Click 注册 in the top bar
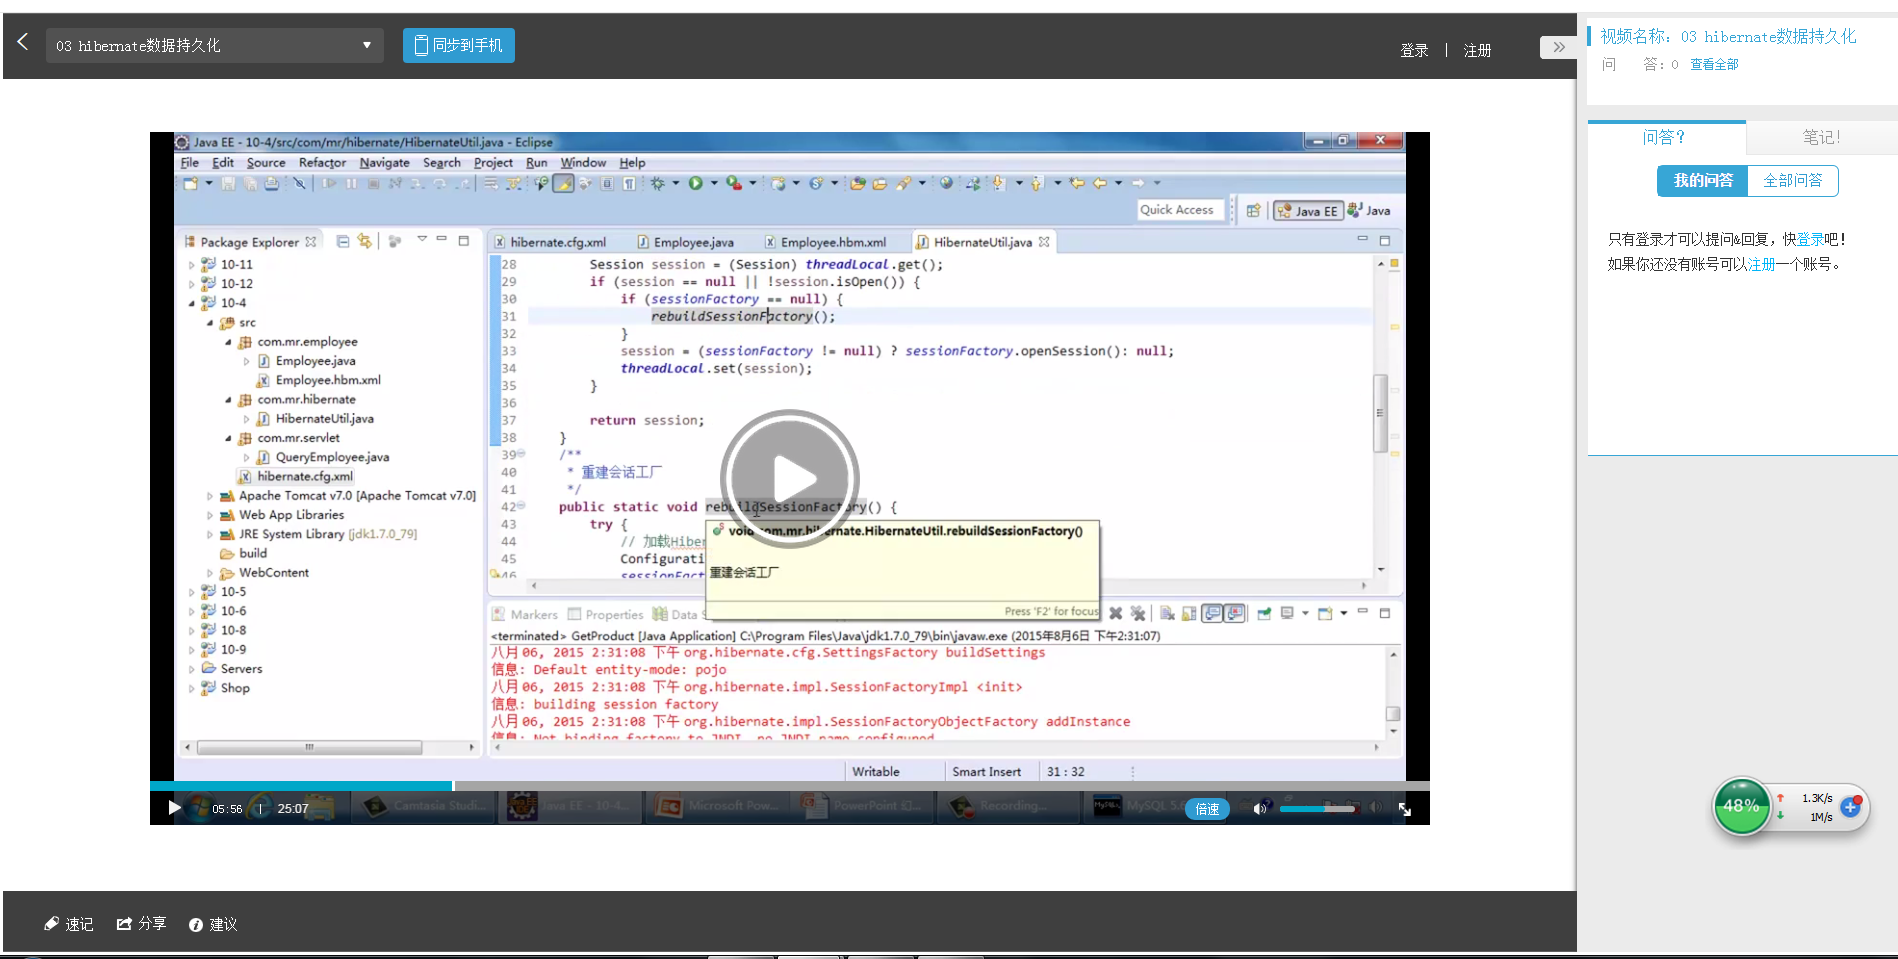The height and width of the screenshot is (959, 1898). (1477, 50)
